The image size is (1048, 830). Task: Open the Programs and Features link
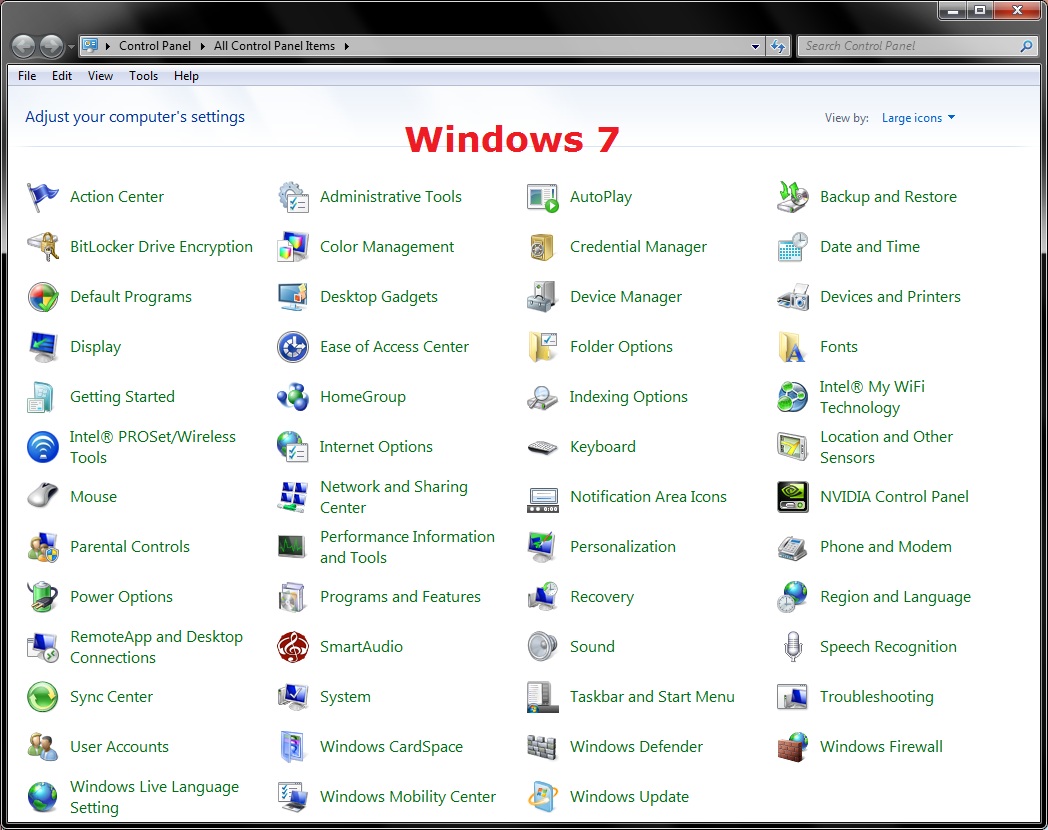click(400, 597)
